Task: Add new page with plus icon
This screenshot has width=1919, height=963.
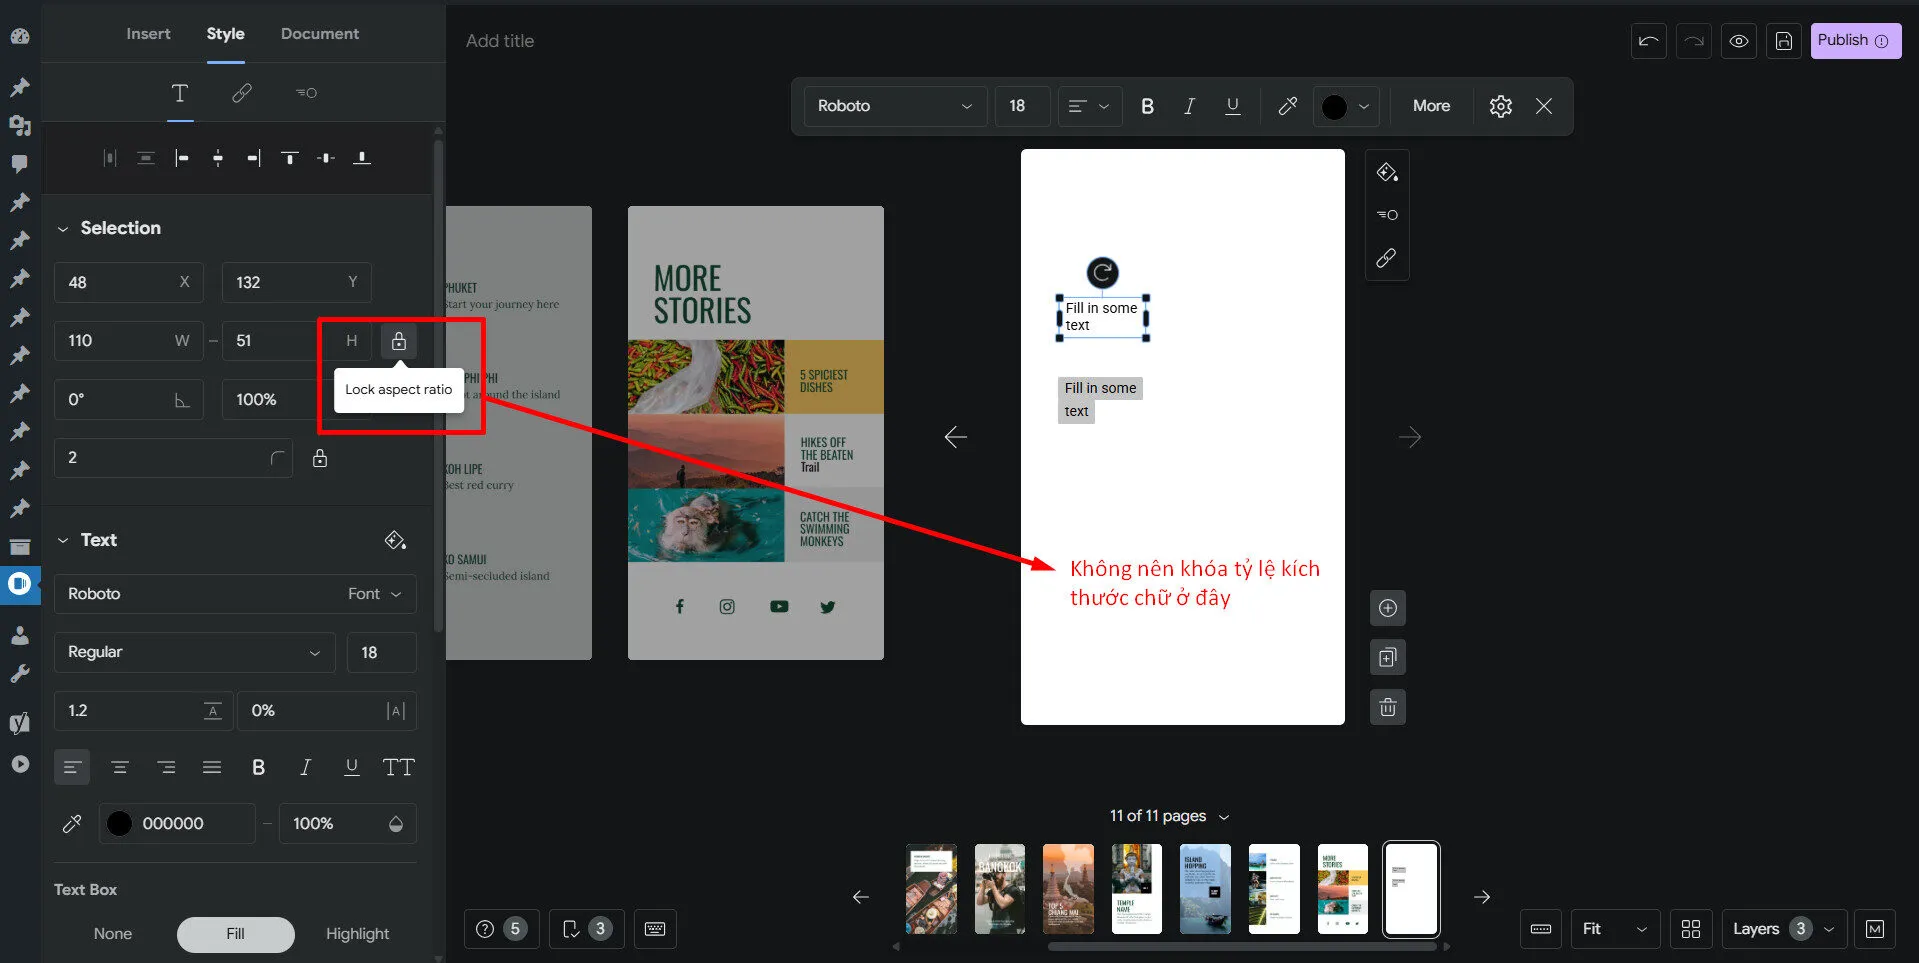Action: pyautogui.click(x=1387, y=608)
